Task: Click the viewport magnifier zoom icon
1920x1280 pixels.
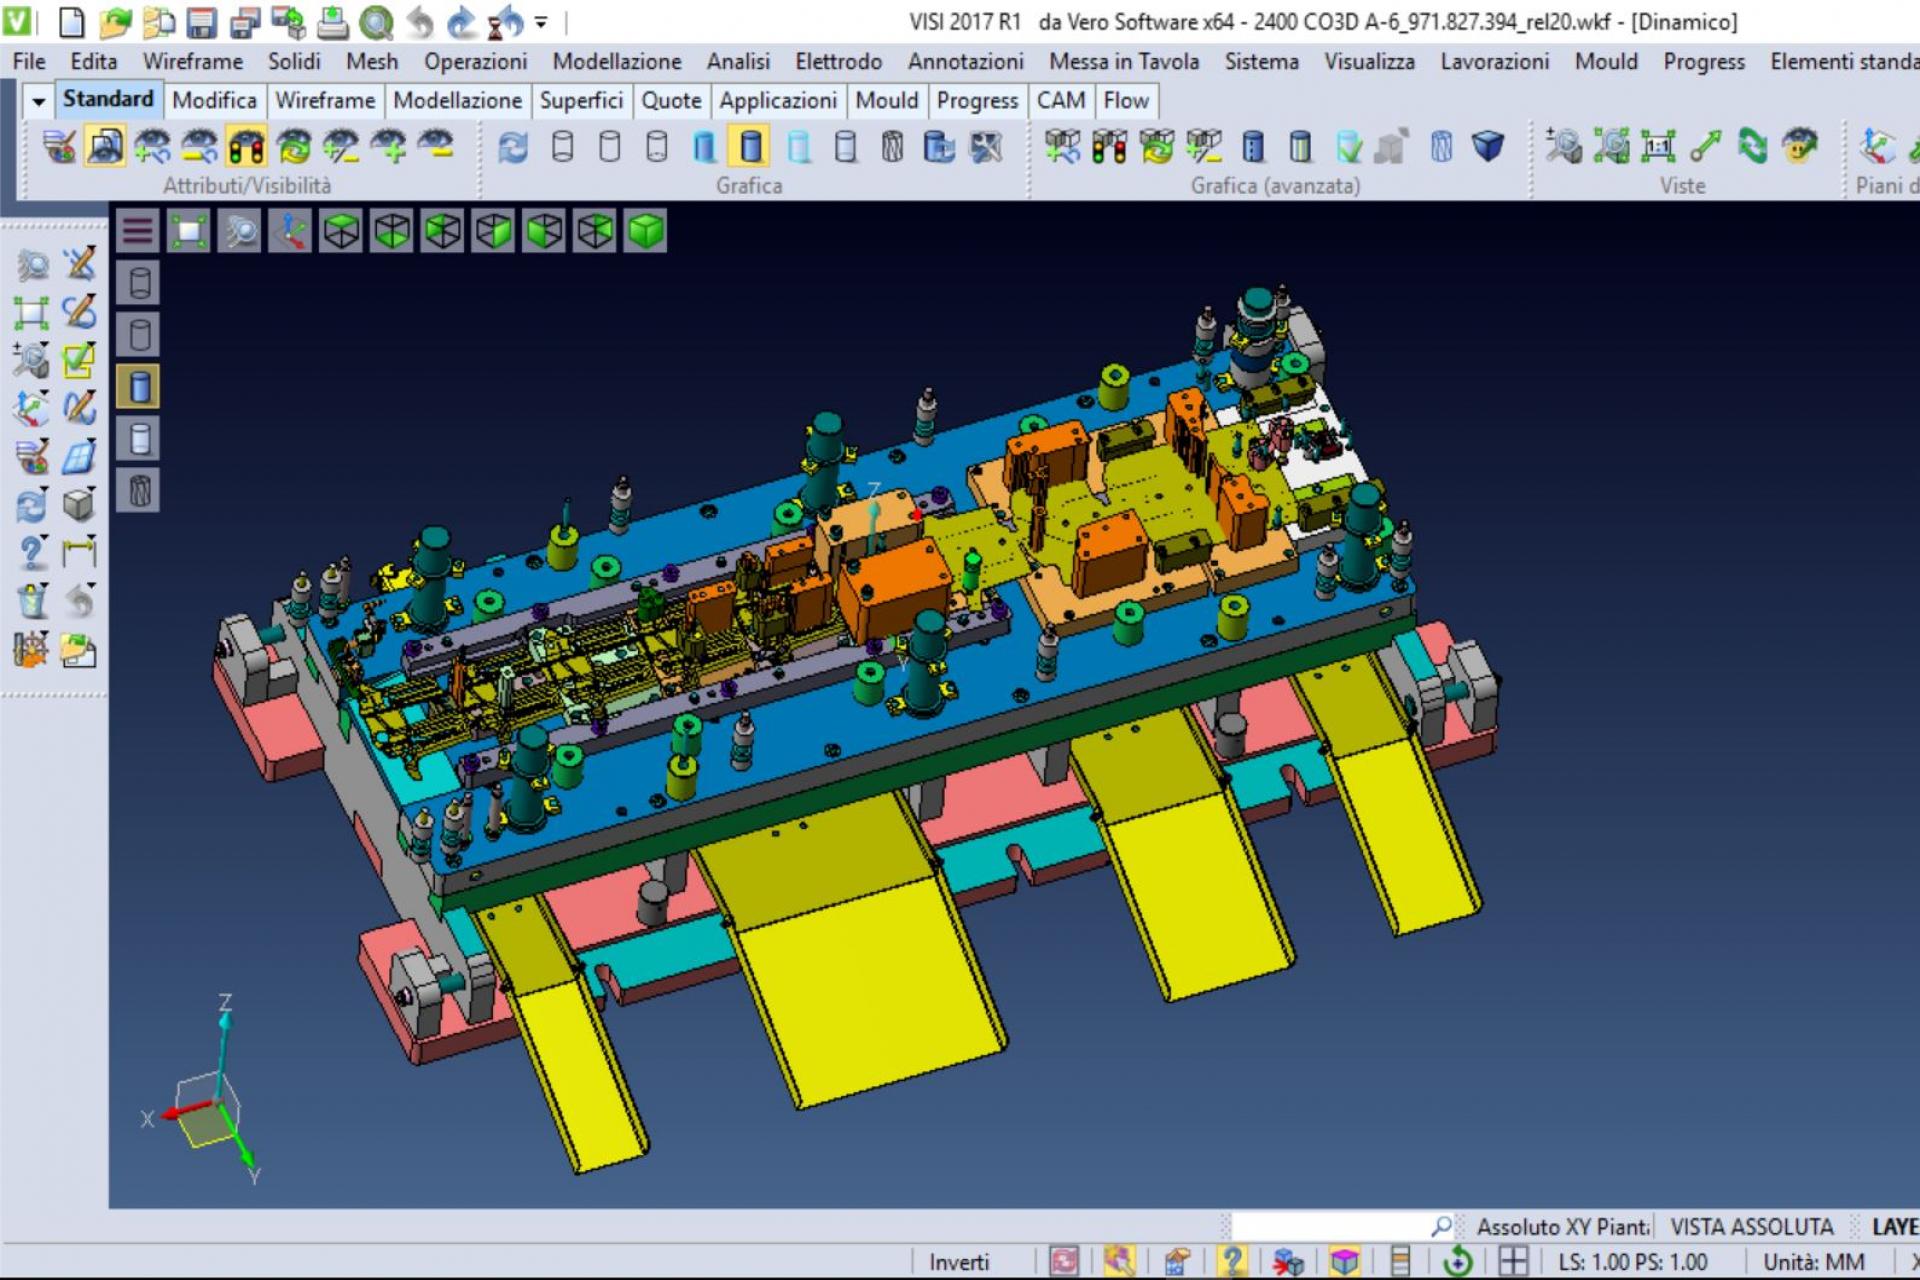Action: [x=239, y=231]
